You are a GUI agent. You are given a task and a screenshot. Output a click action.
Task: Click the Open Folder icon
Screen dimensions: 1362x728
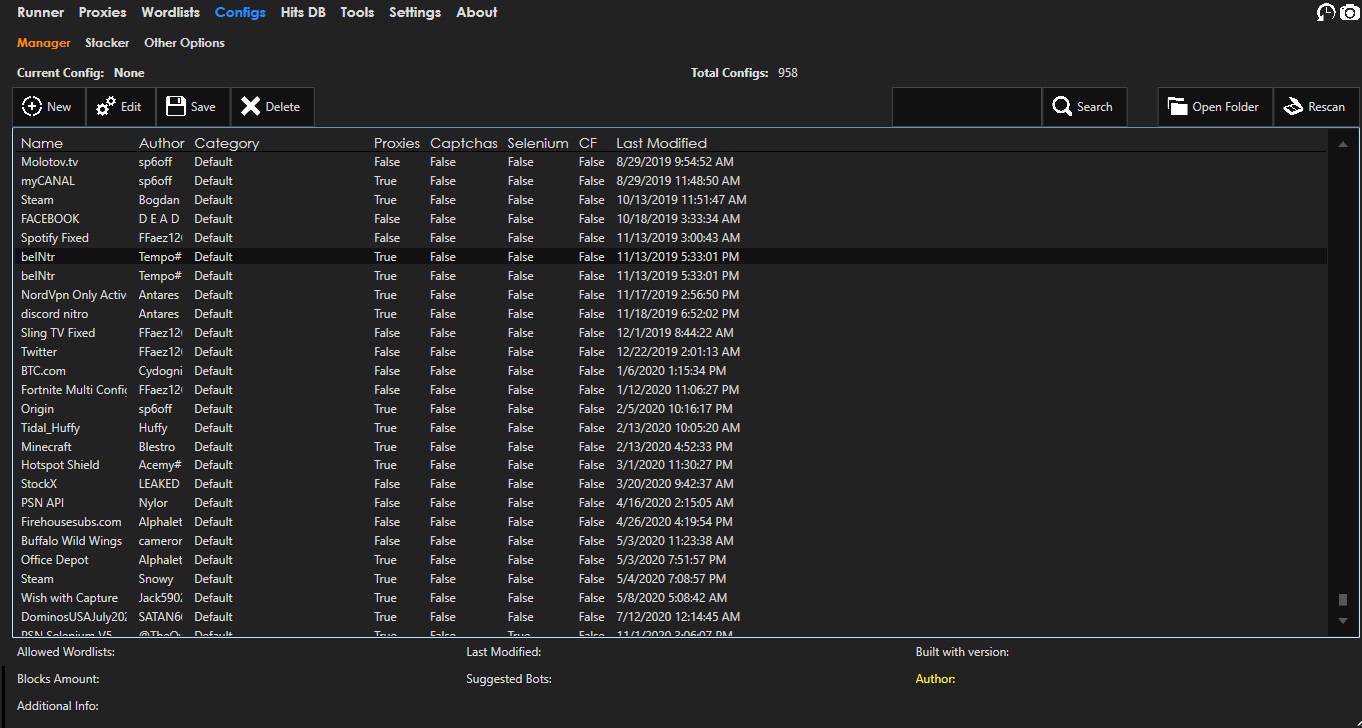1176,107
